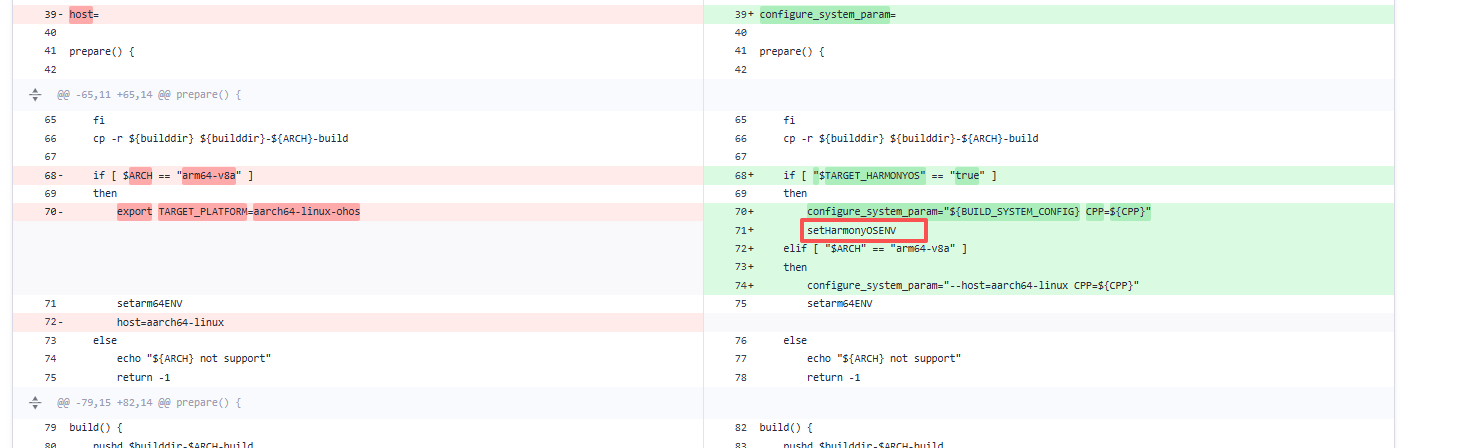Expand hidden lines above the -79,15 hunk

35,403
